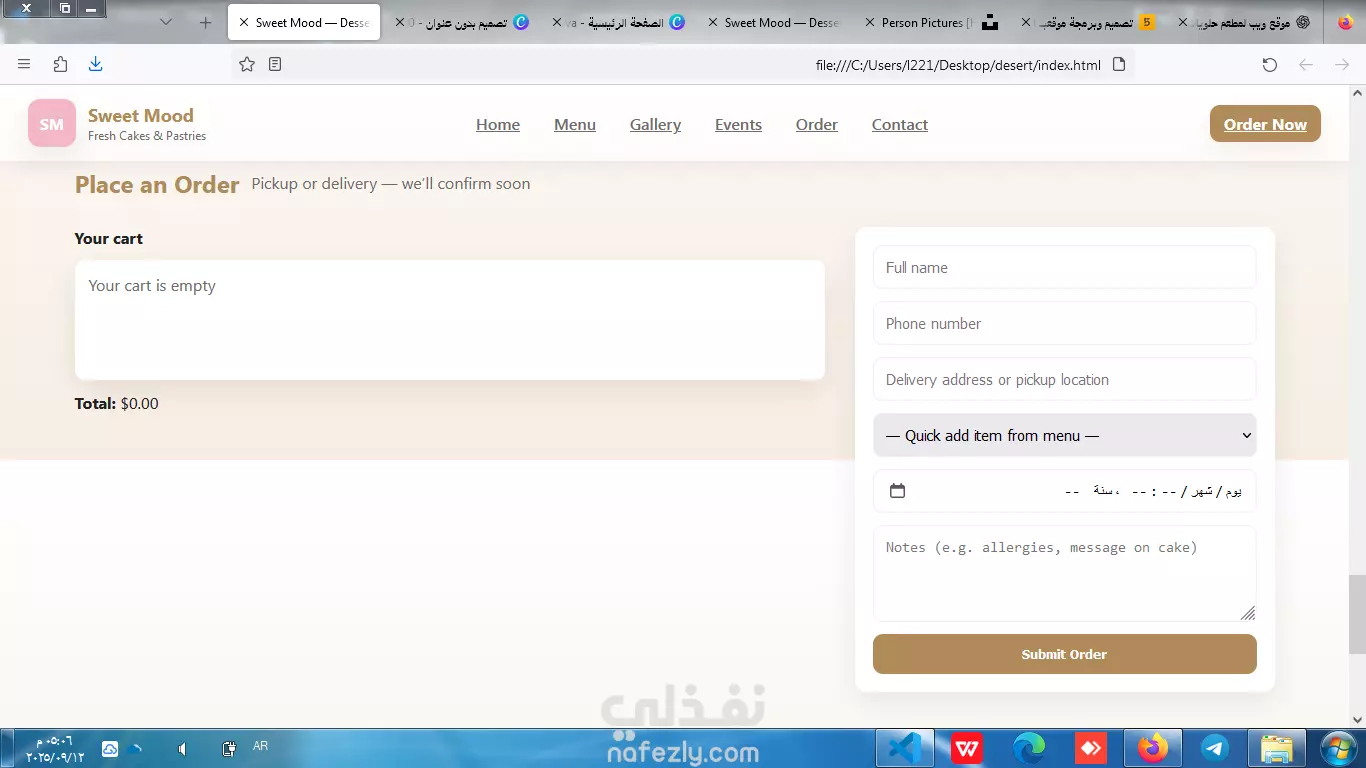Viewport: 1366px width, 768px height.
Task: Open the red AnyDesk taskbar icon
Action: (x=1090, y=748)
